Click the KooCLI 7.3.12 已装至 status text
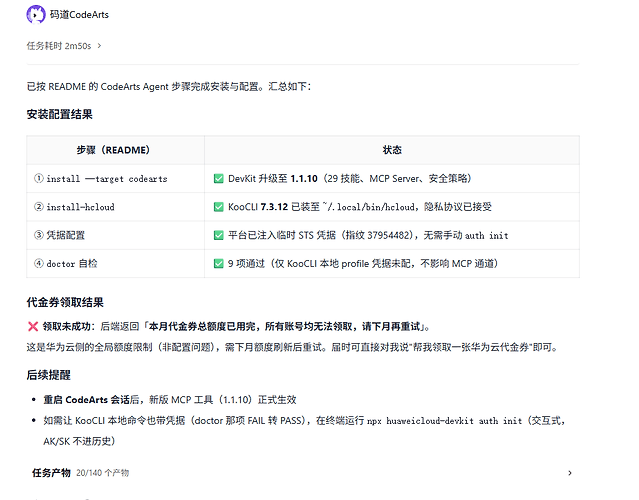The width and height of the screenshot is (639, 500). (359, 207)
